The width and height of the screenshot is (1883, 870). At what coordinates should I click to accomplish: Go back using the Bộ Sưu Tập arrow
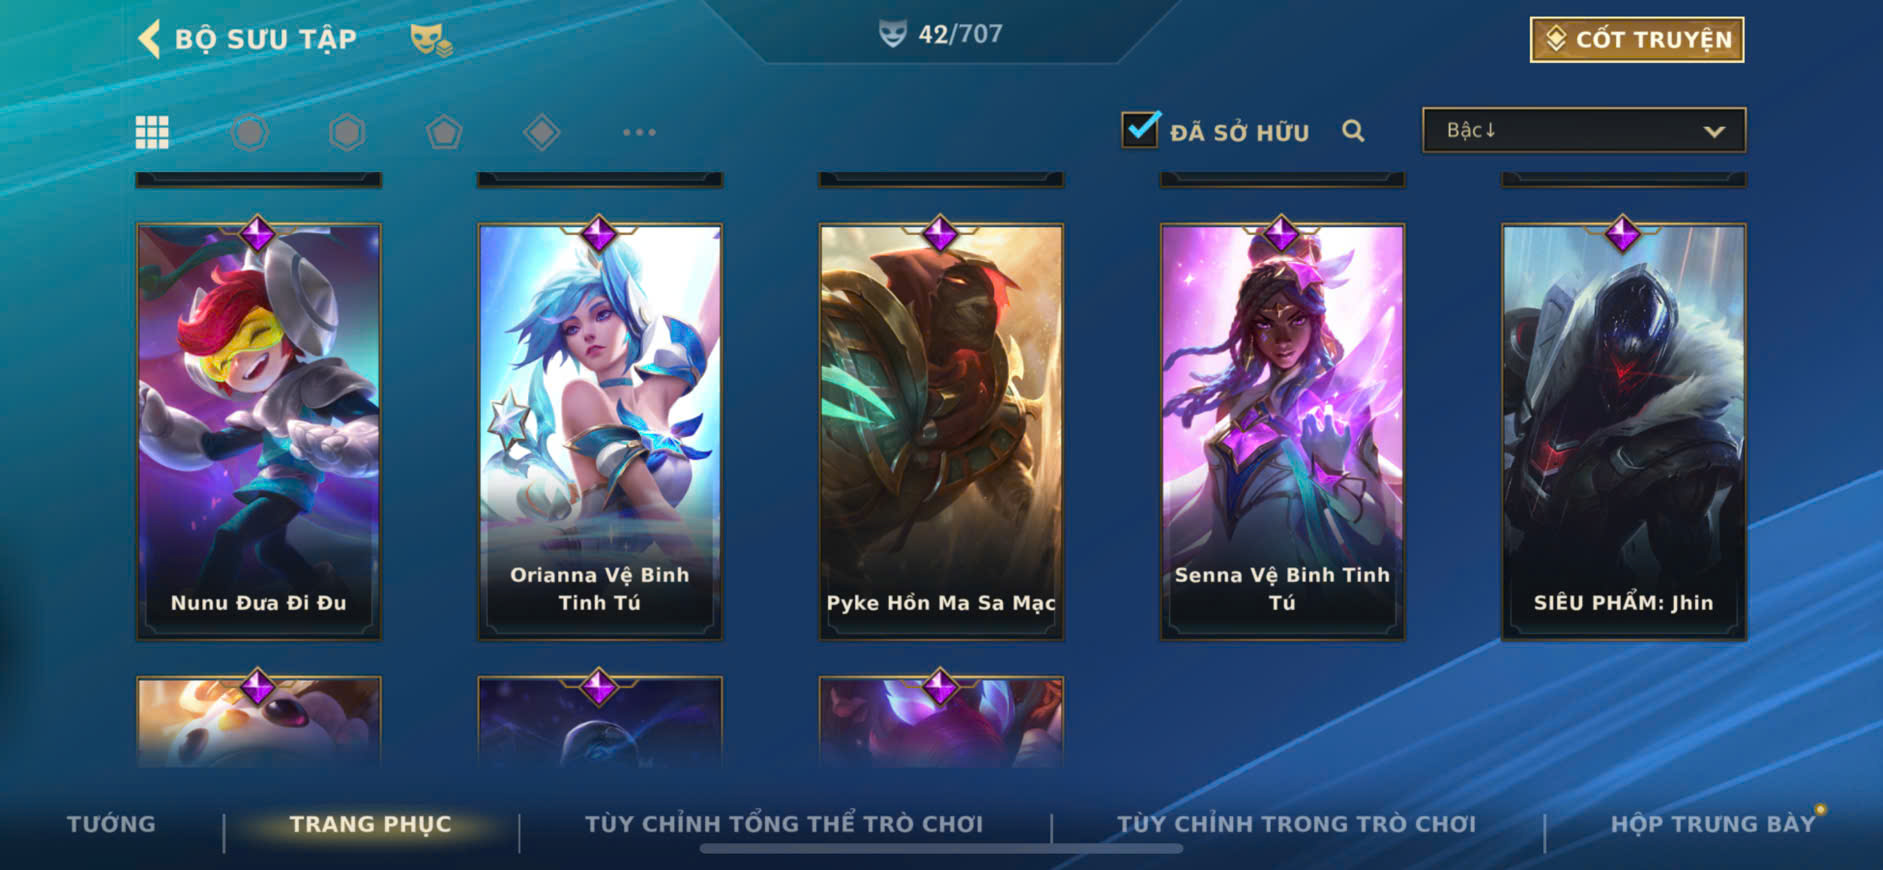click(149, 39)
